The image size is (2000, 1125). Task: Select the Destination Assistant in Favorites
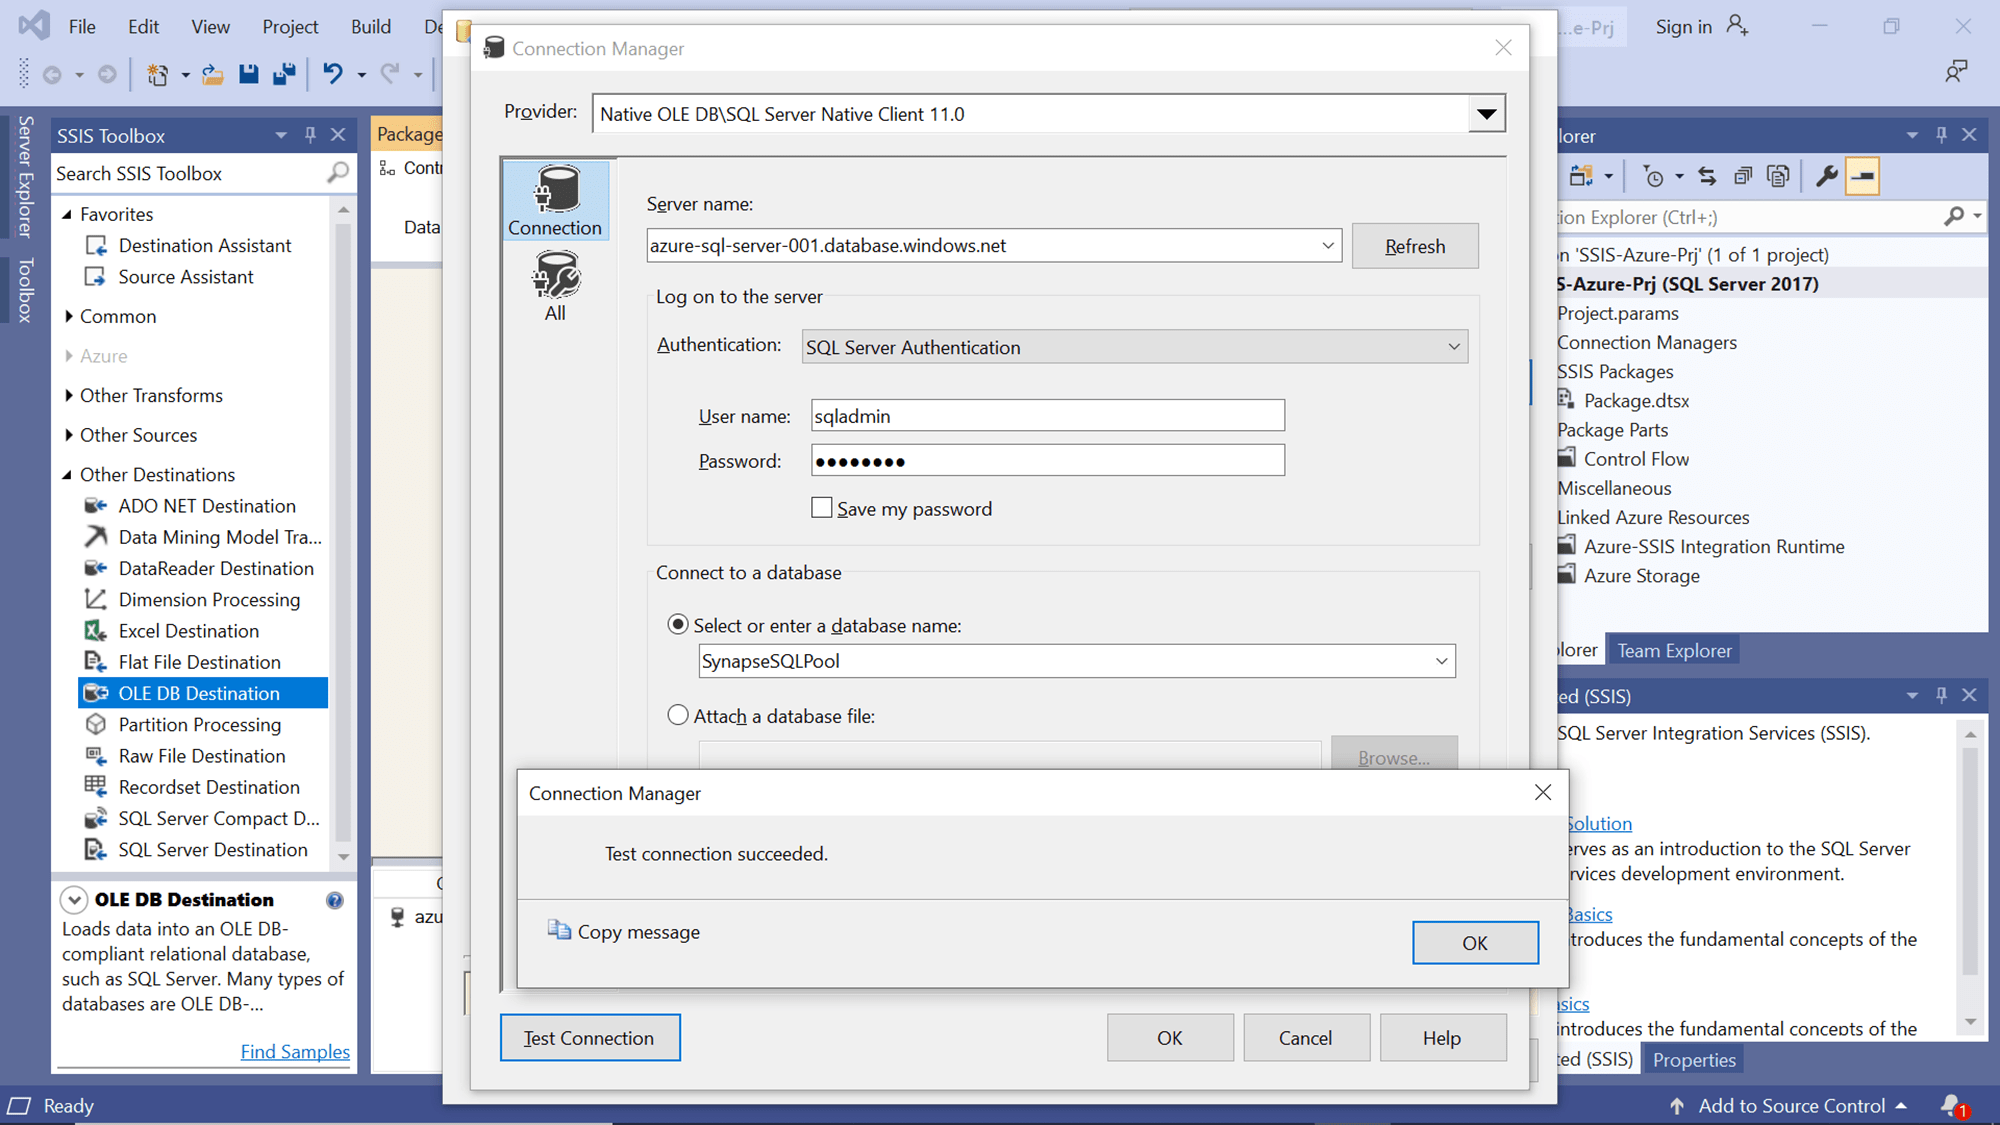205,245
